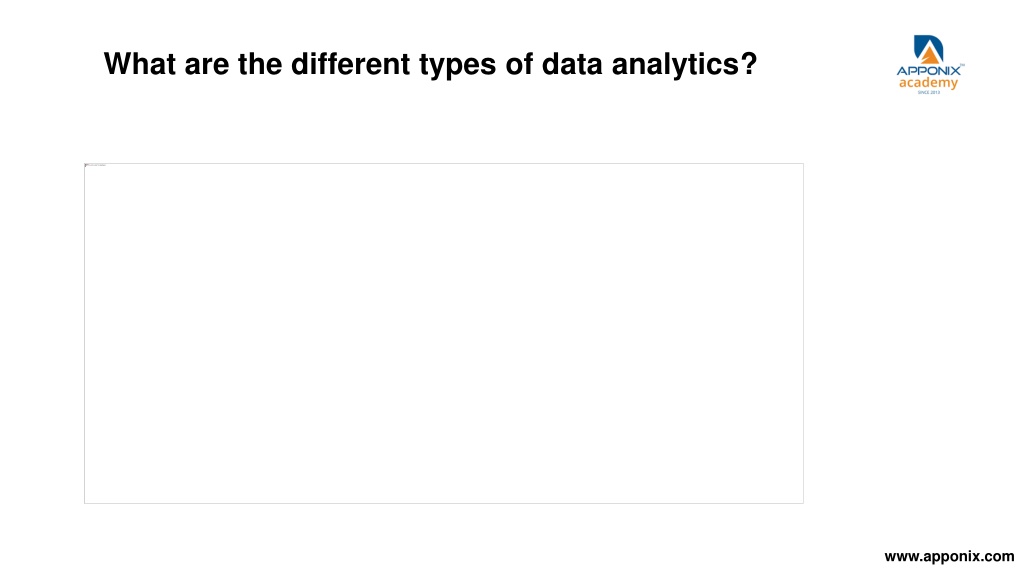Open the www.apponix.com link

[949, 556]
